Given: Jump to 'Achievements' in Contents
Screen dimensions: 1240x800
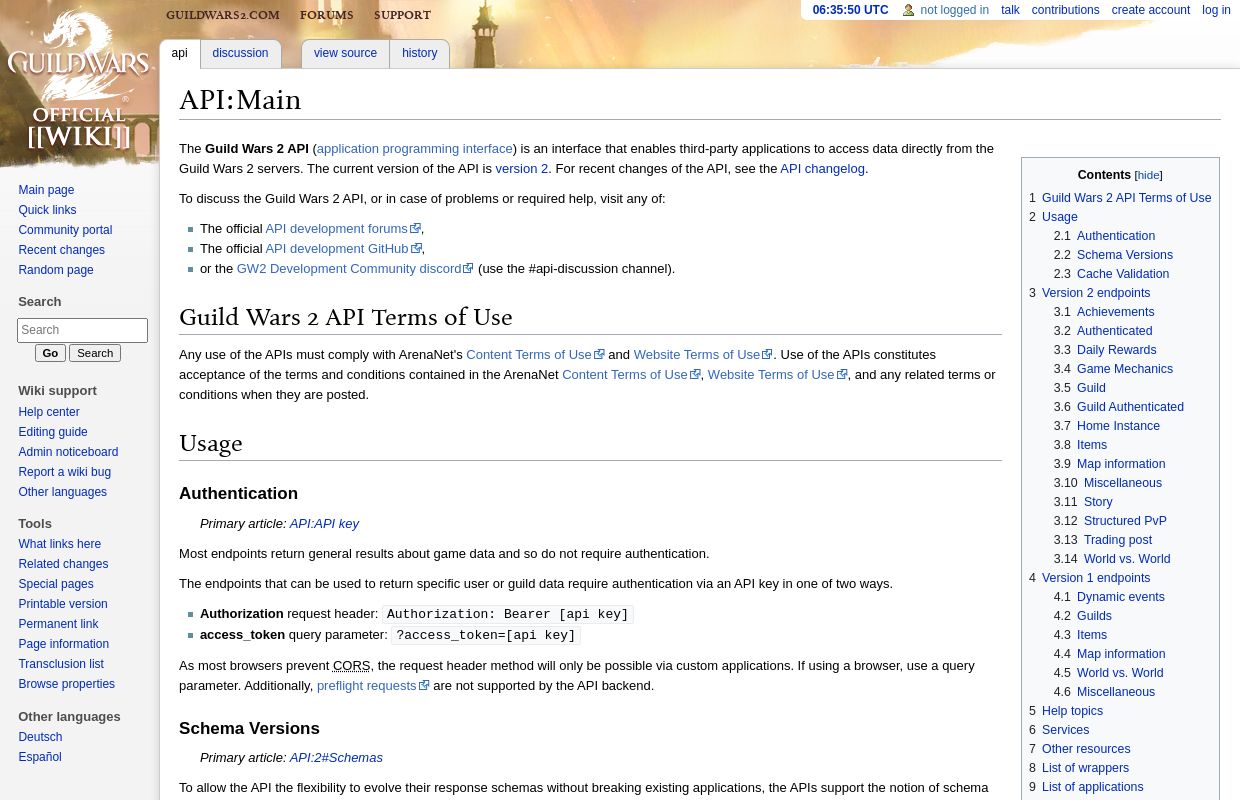Looking at the screenshot, I should (1116, 312).
